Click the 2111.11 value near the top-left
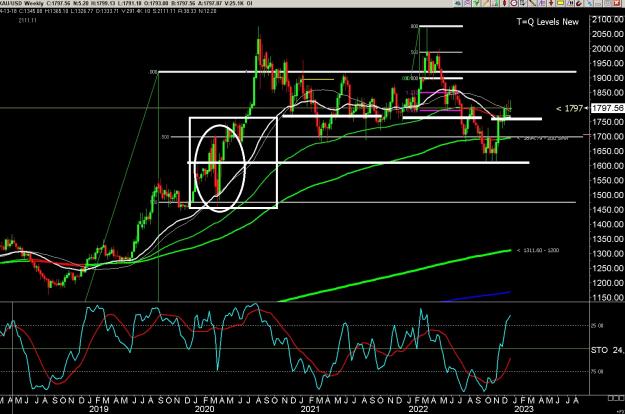 point(28,20)
